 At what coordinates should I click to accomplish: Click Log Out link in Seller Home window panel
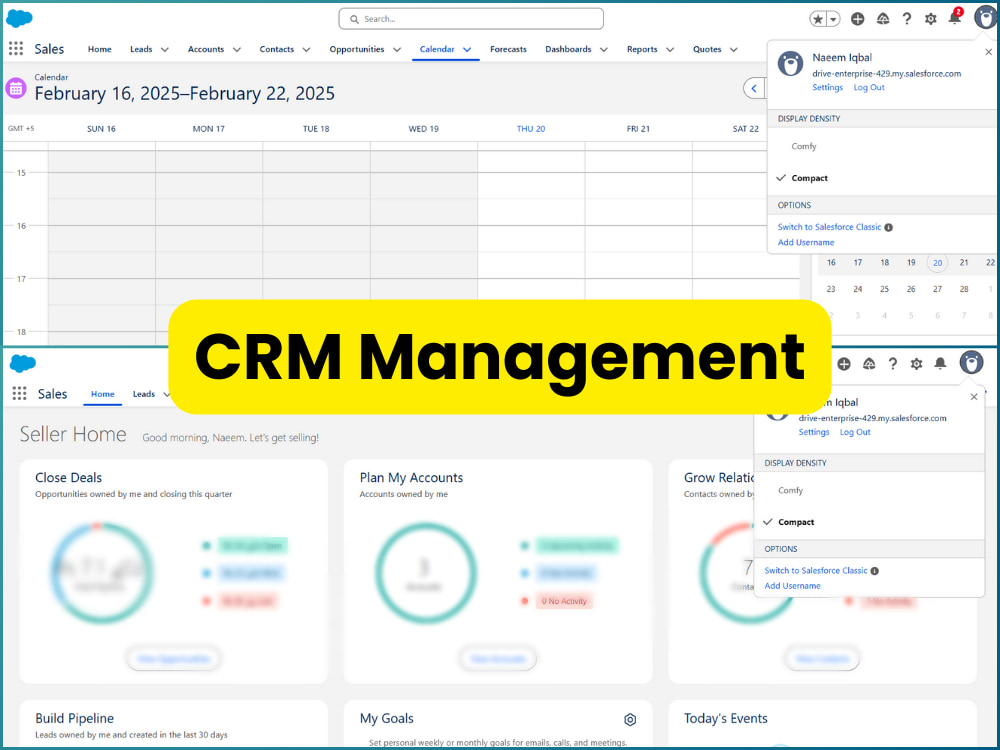pyautogui.click(x=855, y=432)
